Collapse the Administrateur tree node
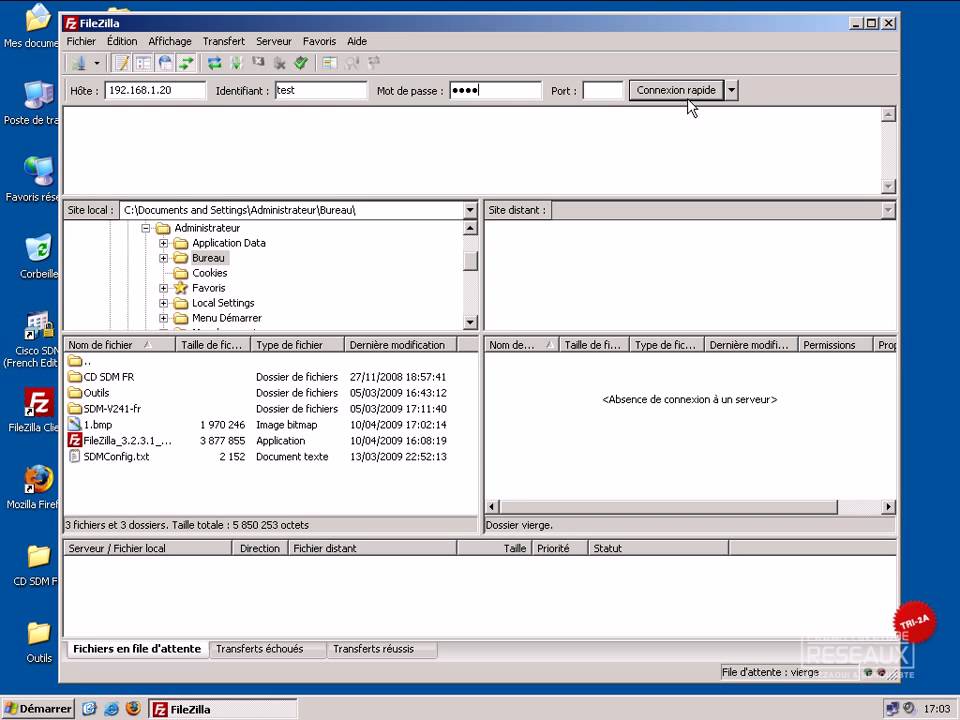This screenshot has width=960, height=720. click(x=146, y=228)
